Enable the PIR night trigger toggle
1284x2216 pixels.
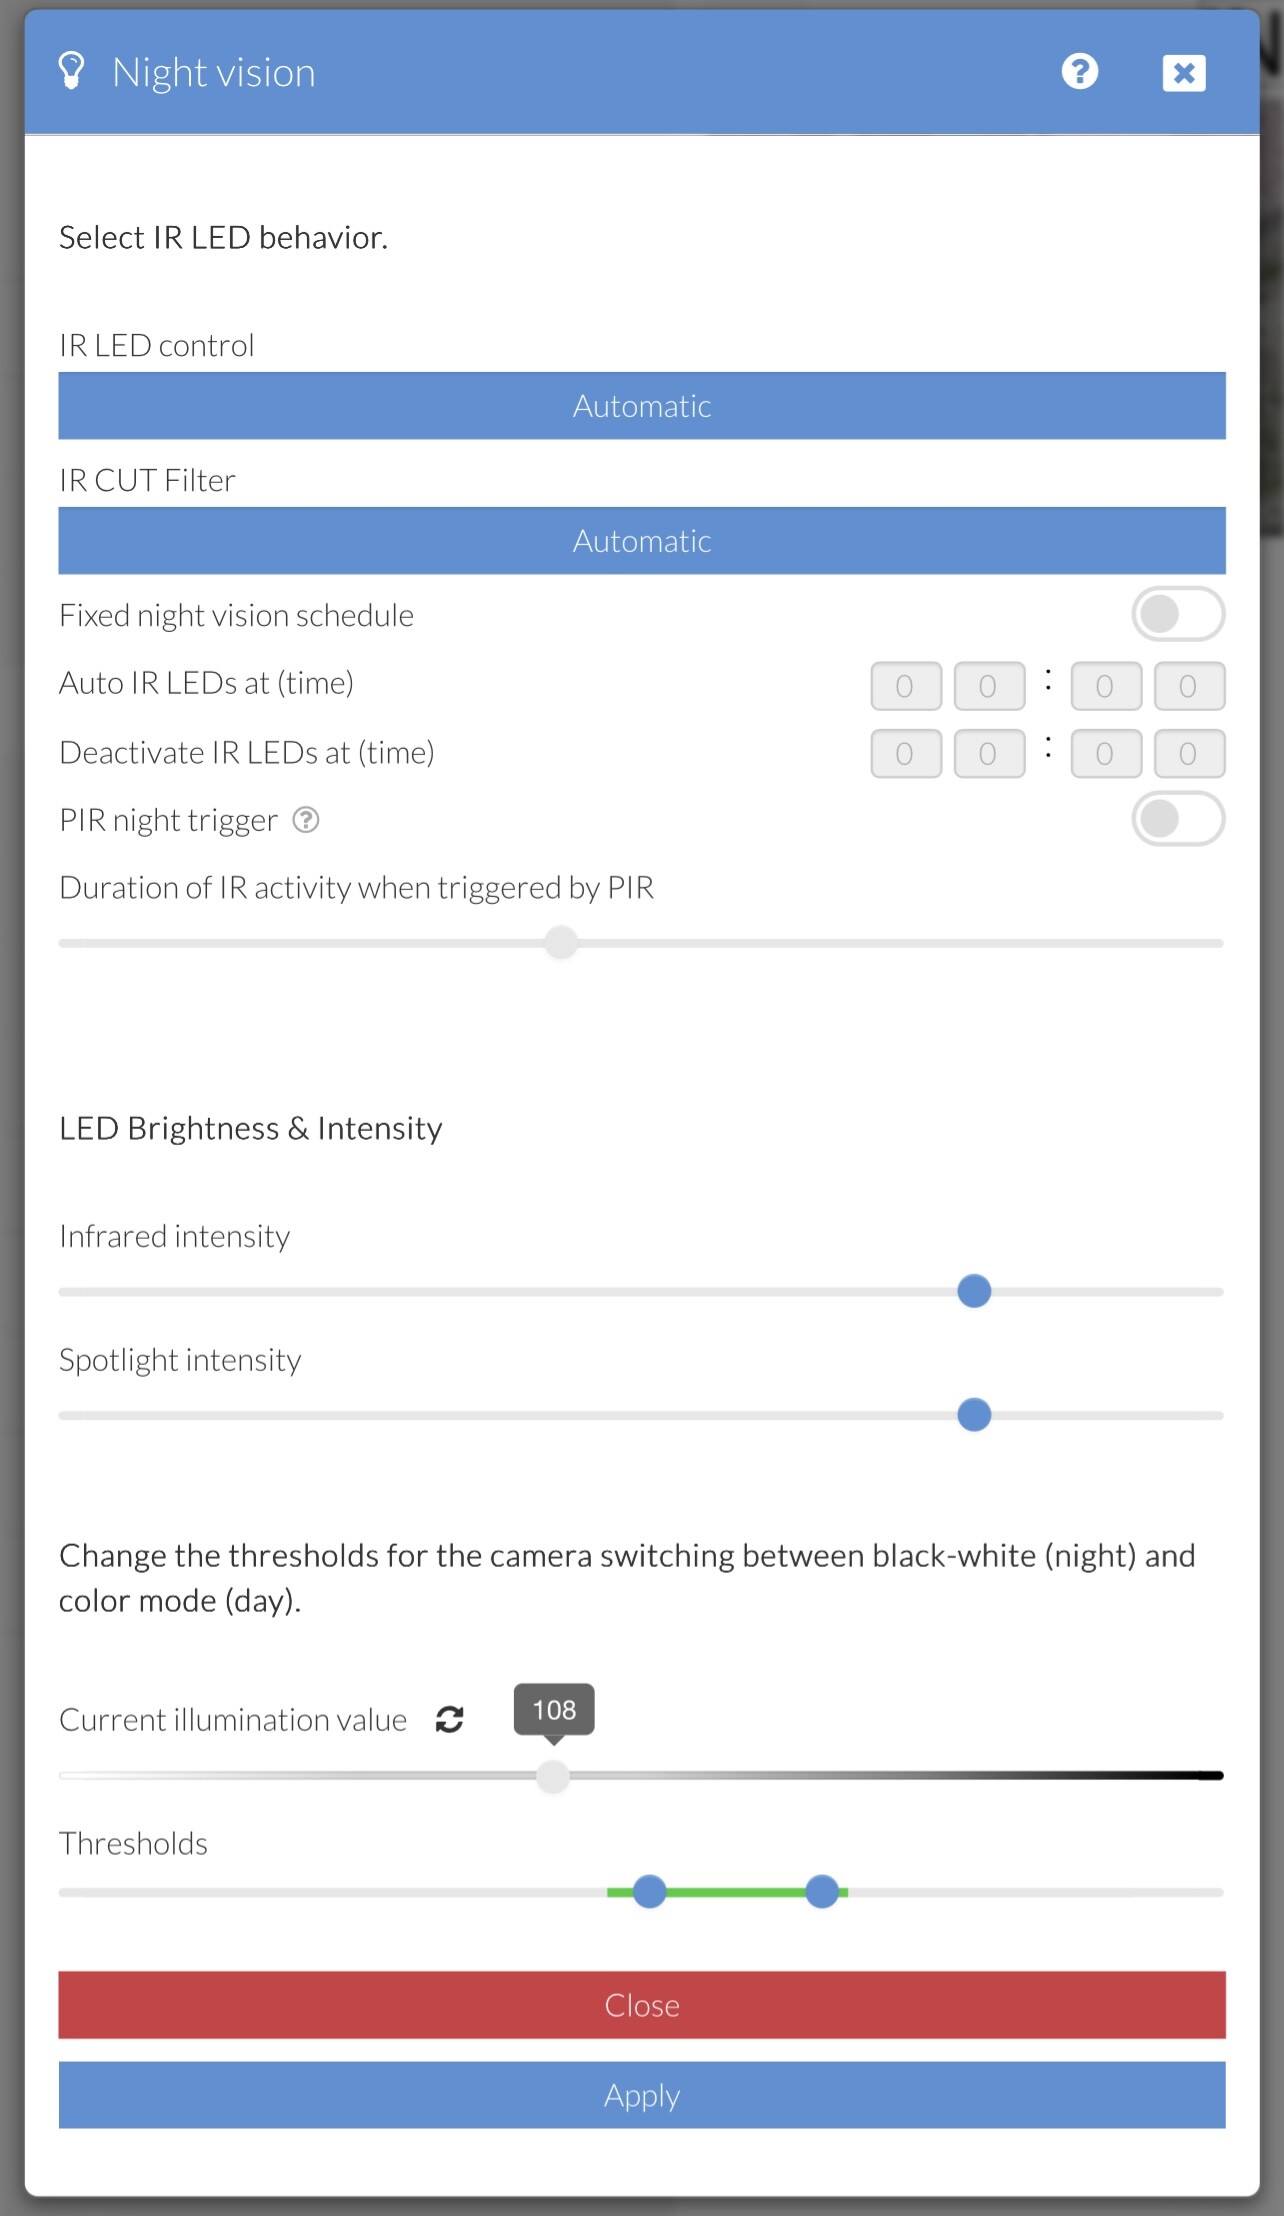pyautogui.click(x=1178, y=819)
